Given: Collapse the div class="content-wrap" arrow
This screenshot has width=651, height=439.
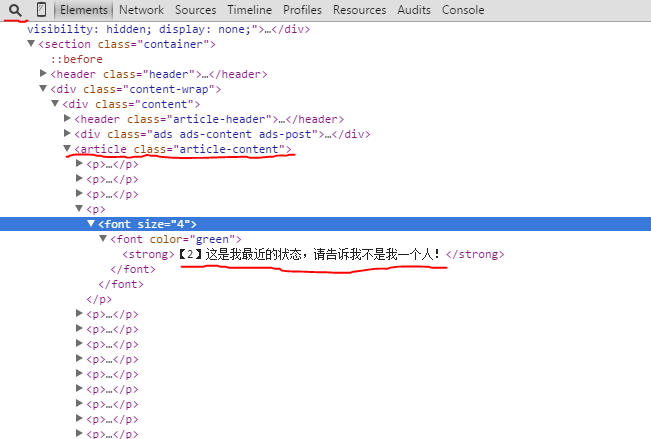Looking at the screenshot, I should pyautogui.click(x=43, y=88).
